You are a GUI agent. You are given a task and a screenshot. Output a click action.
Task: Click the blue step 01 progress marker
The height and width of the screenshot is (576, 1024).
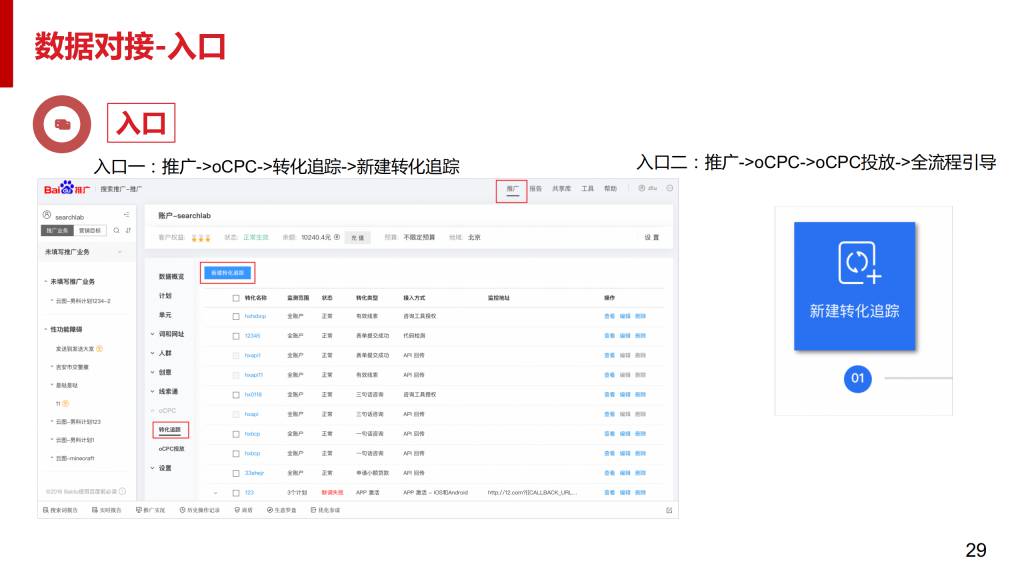(856, 379)
